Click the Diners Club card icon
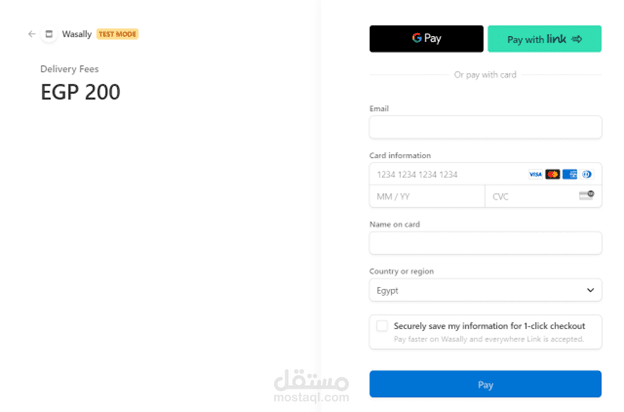Image resolution: width=624 pixels, height=412 pixels. pos(586,174)
